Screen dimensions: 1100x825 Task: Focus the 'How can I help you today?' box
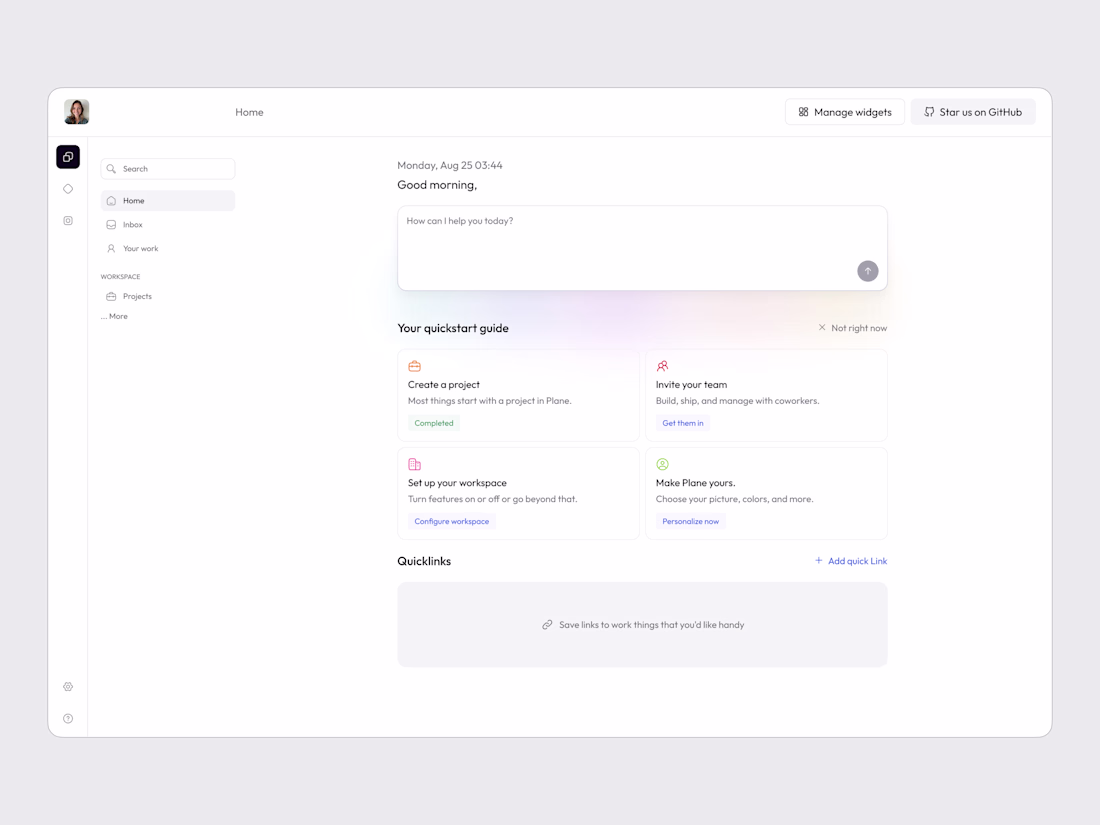click(x=642, y=248)
